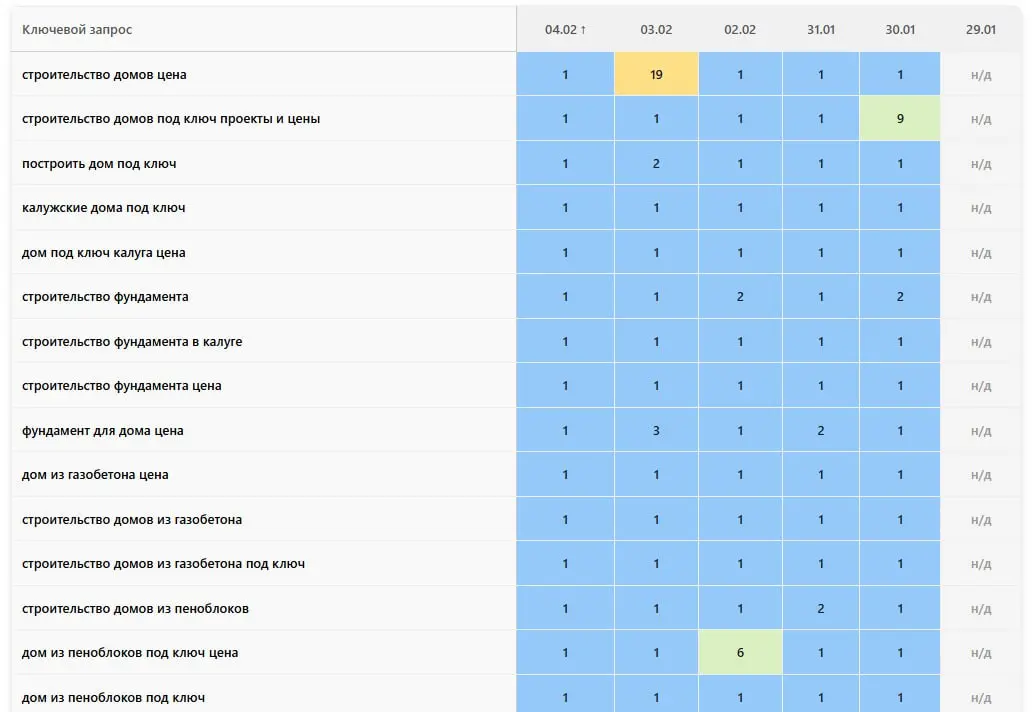This screenshot has height=712, width=1033.
Task: Open keyword 'строительство фундамента в калуге'
Action: point(132,341)
